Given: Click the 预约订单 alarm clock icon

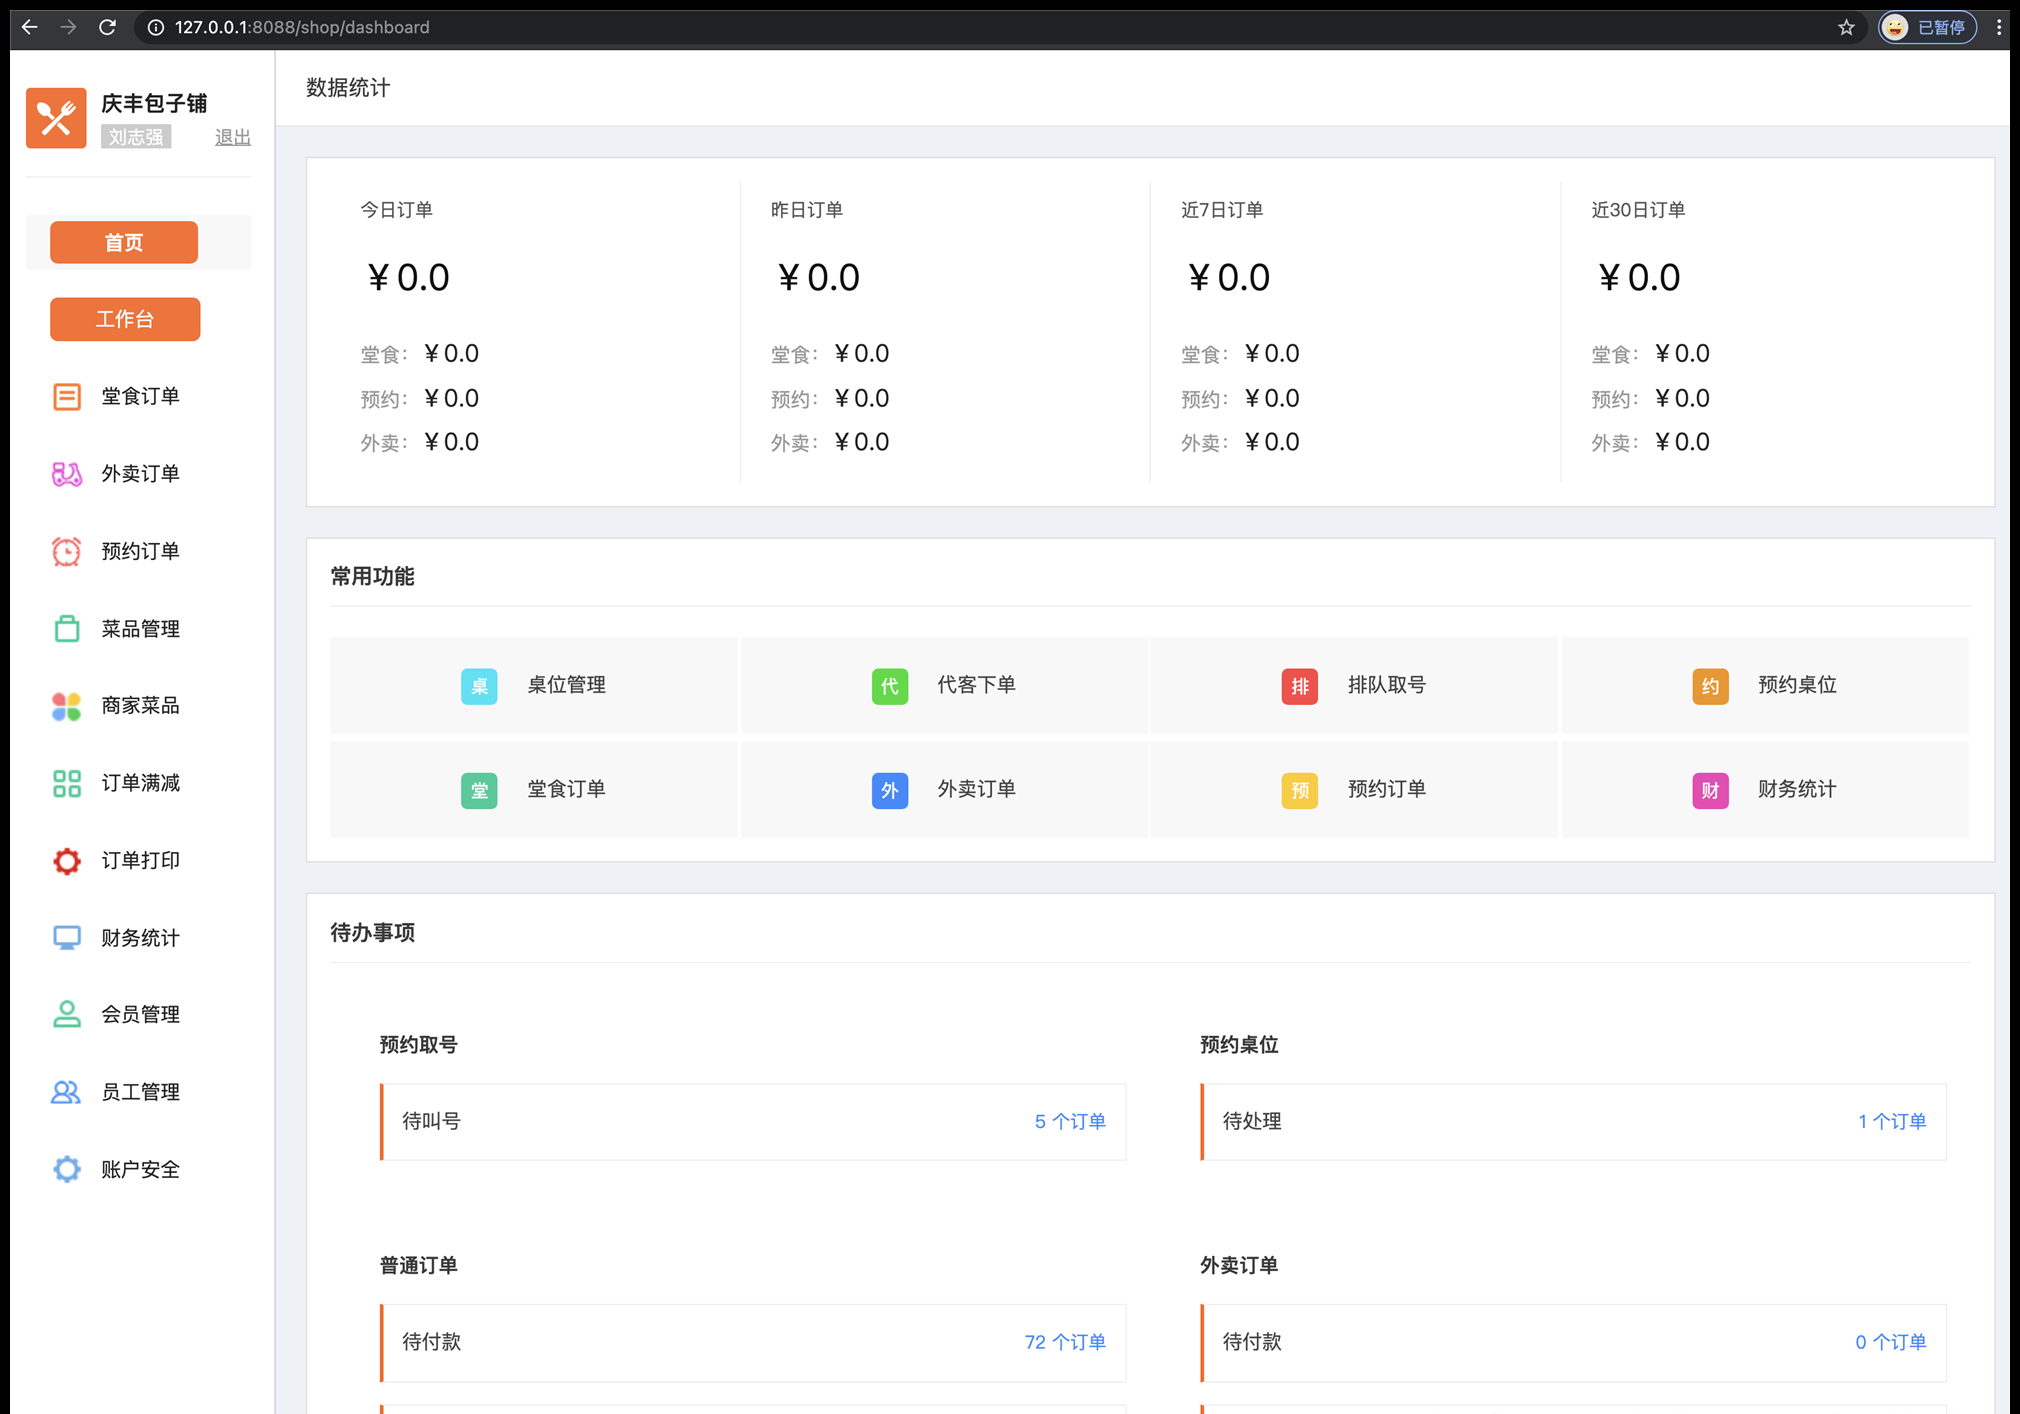Looking at the screenshot, I should tap(66, 551).
